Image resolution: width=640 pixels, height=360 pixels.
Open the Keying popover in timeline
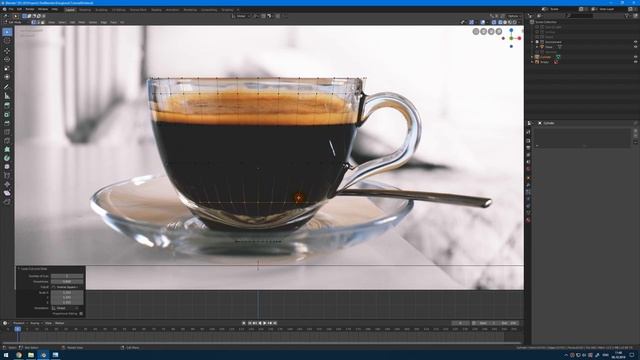click(35, 323)
